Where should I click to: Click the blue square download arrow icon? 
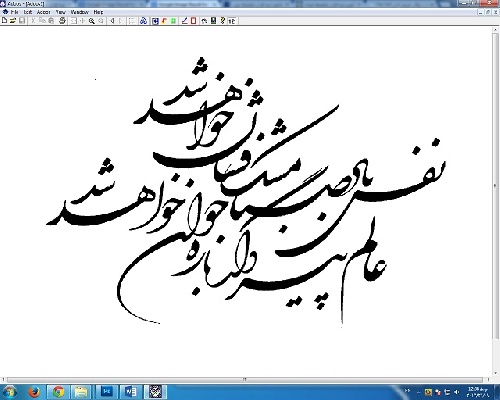(x=155, y=21)
